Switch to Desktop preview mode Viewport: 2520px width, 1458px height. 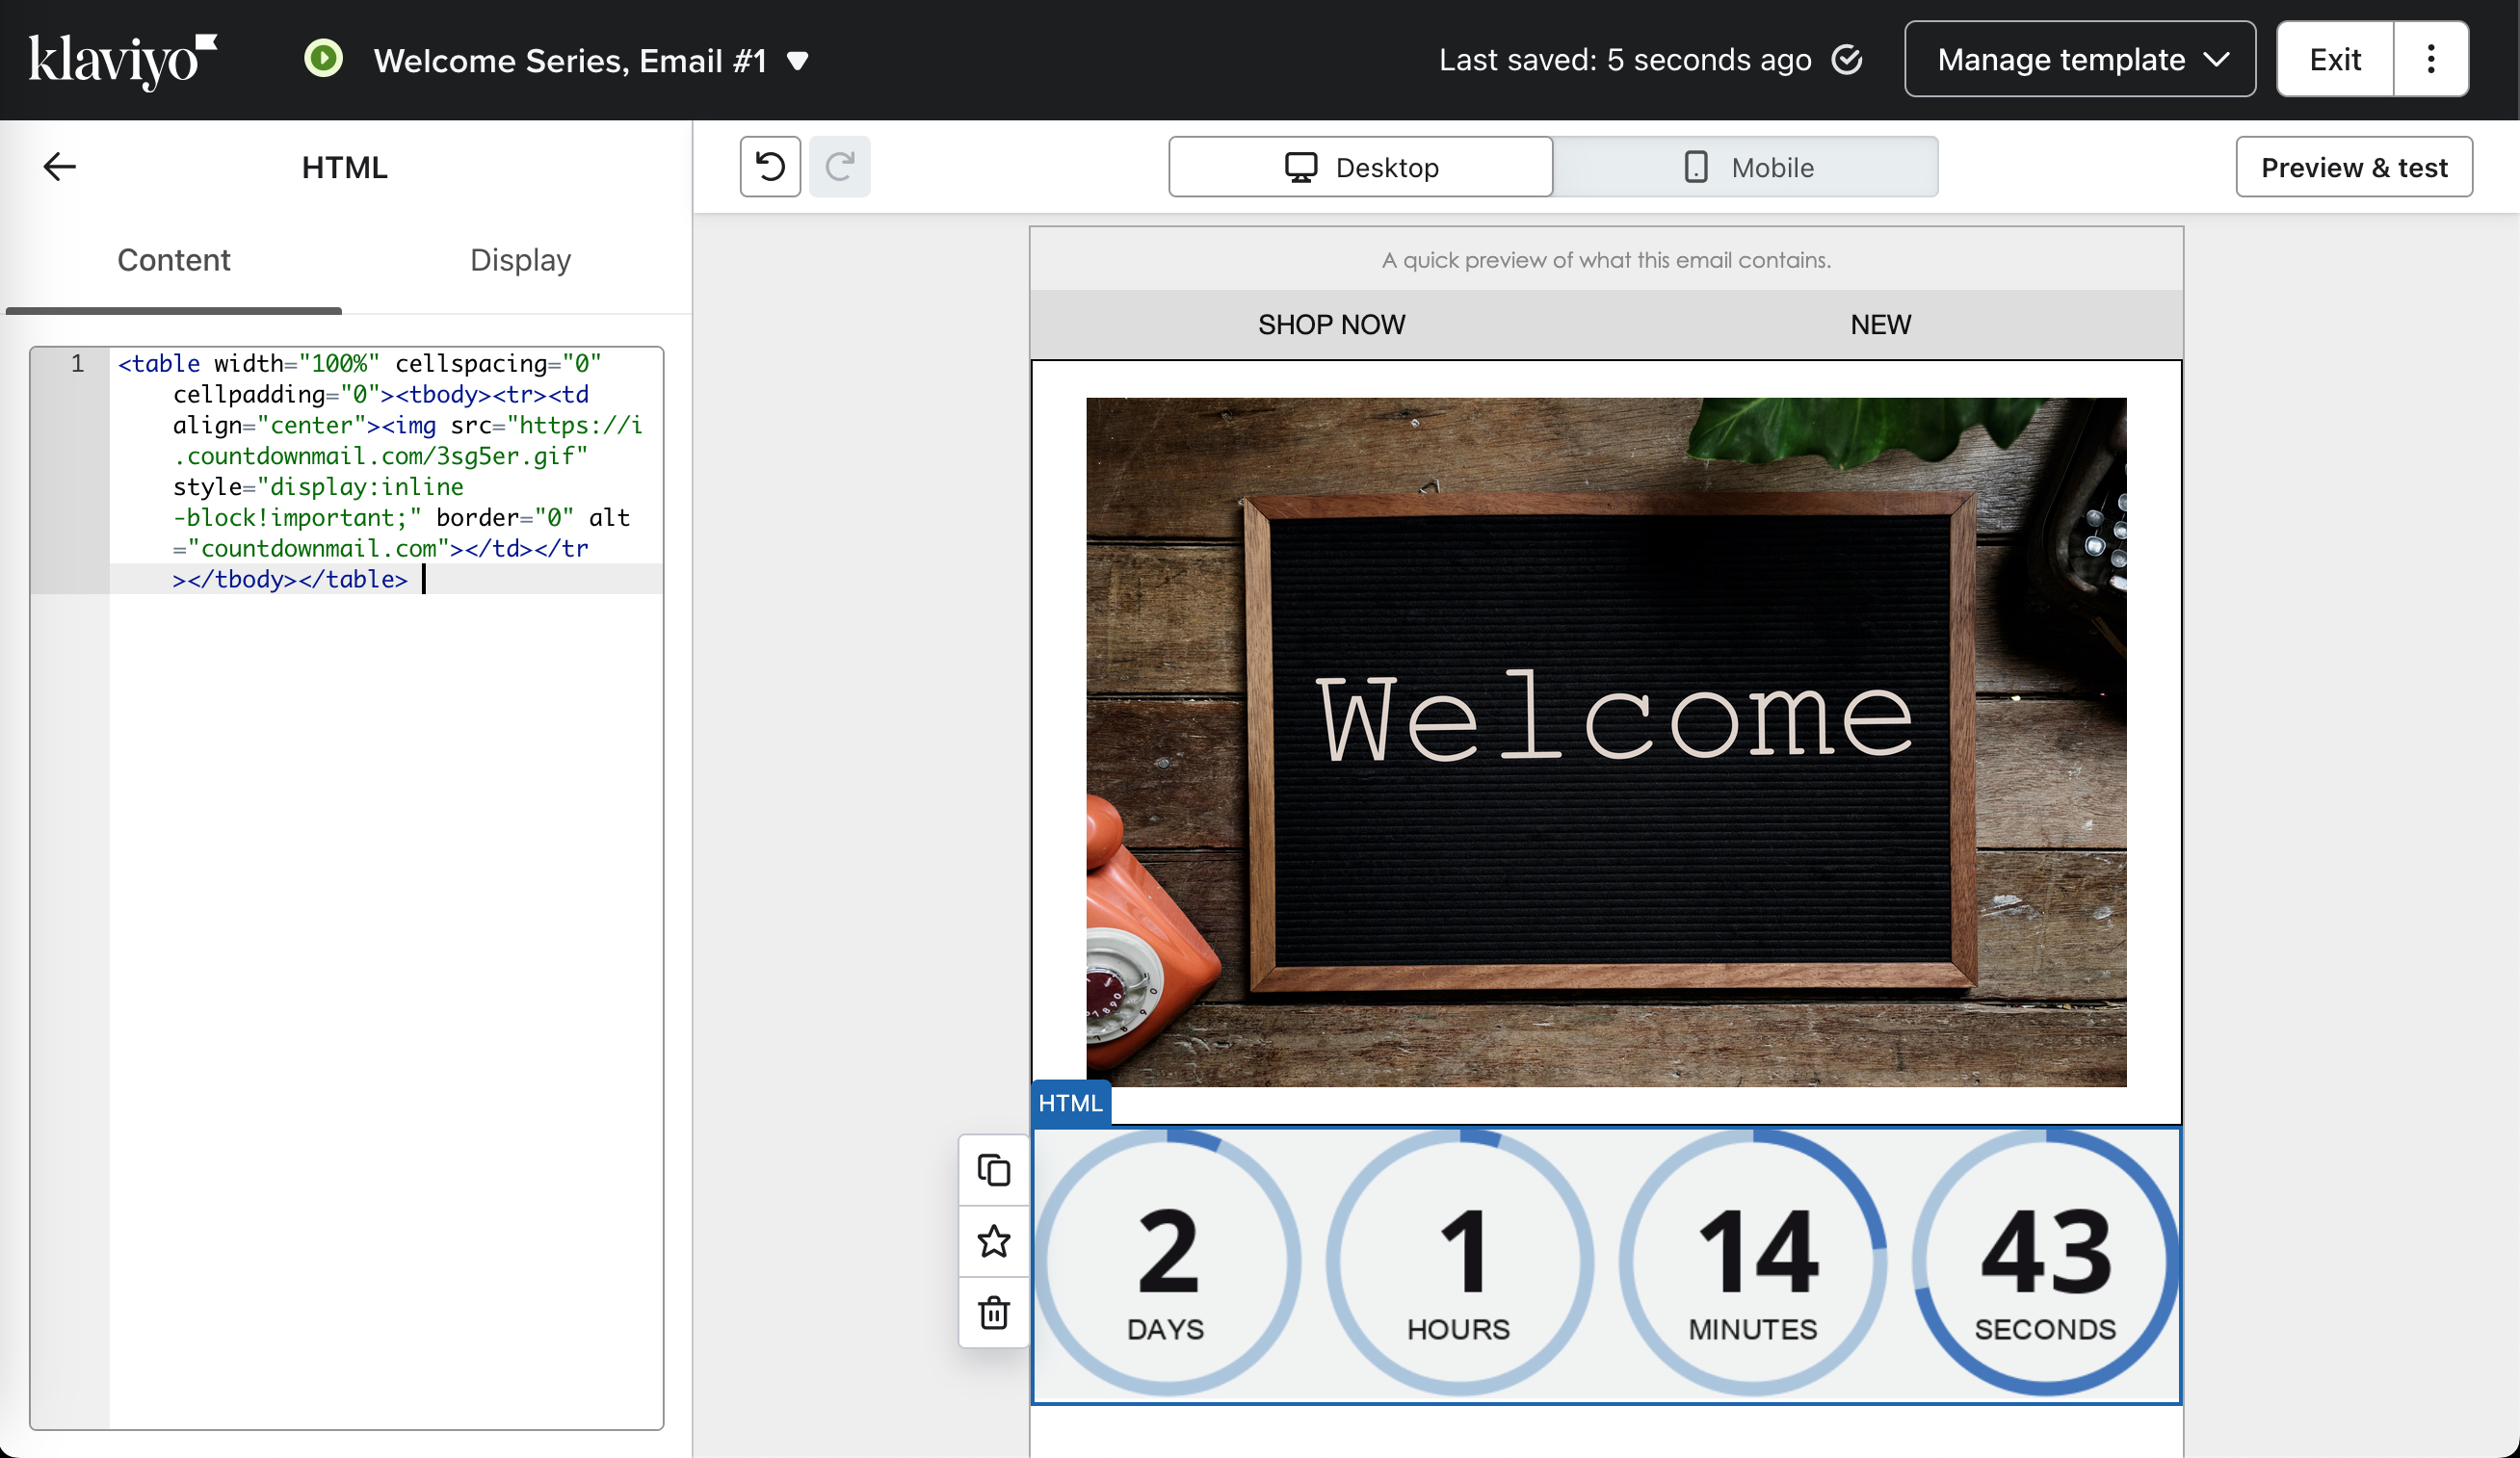(x=1362, y=167)
